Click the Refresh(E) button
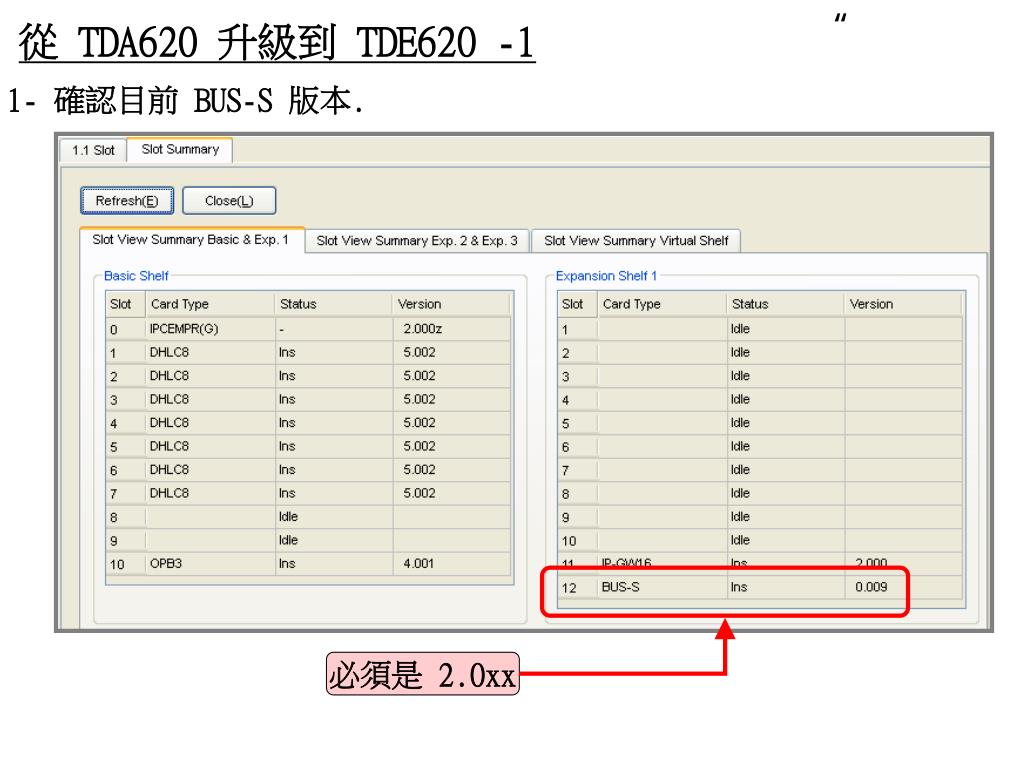The image size is (1024, 768). point(126,200)
